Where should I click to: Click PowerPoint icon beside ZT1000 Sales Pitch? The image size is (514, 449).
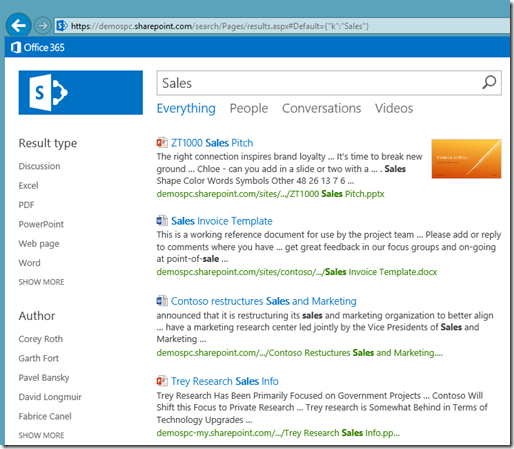(x=162, y=143)
